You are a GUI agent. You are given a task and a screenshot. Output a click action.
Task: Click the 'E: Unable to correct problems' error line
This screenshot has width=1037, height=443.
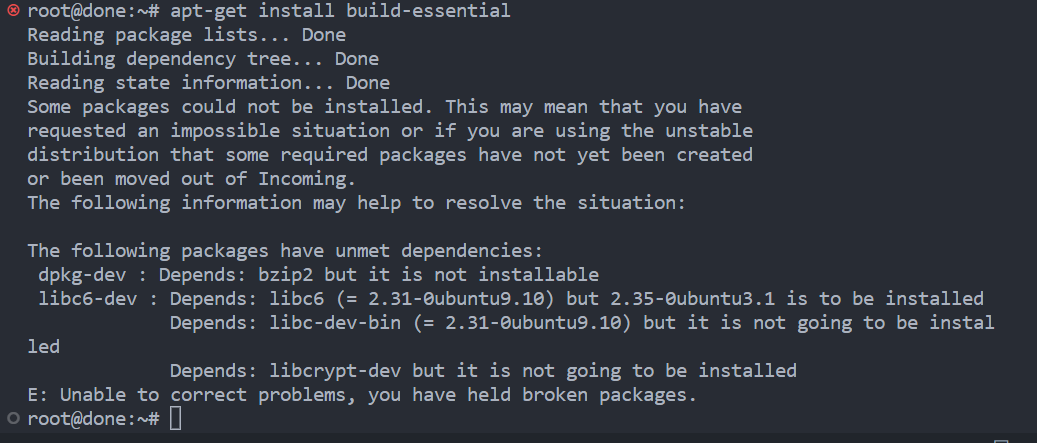(360, 395)
